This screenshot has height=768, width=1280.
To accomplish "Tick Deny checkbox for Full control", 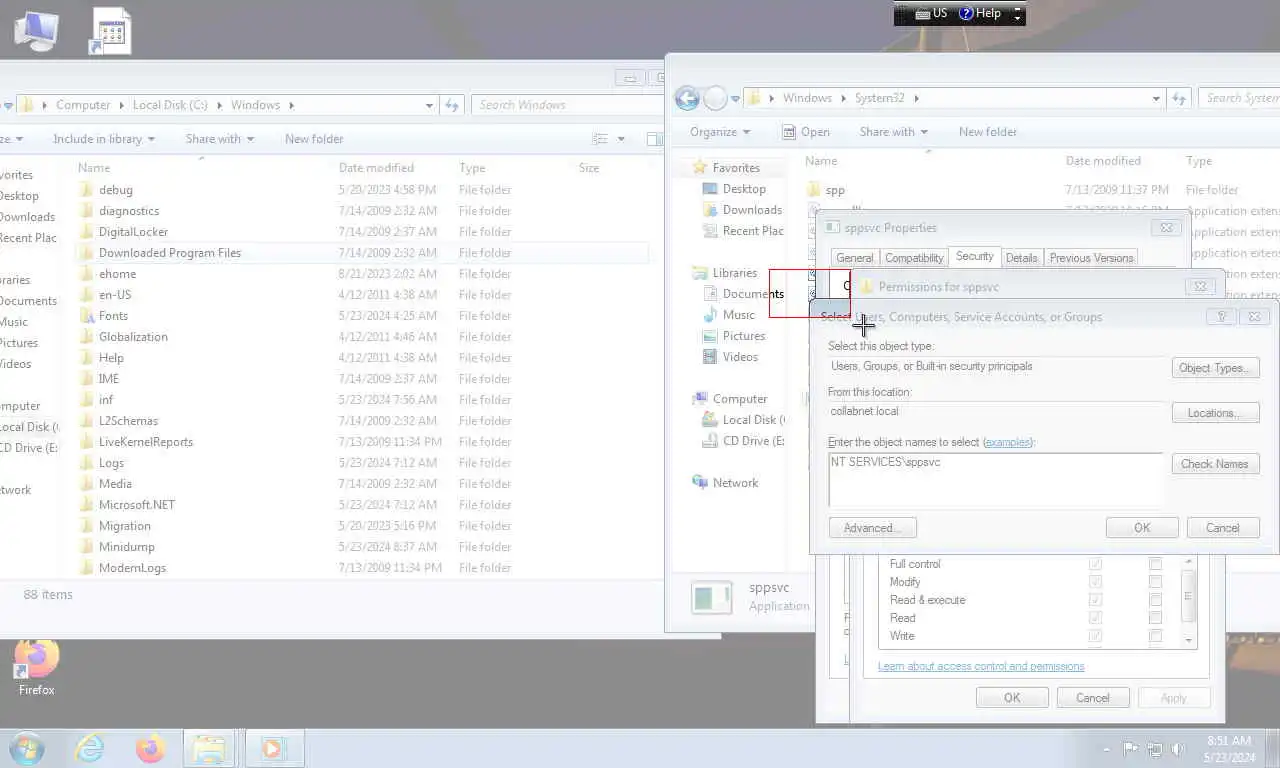I will click(x=1155, y=564).
